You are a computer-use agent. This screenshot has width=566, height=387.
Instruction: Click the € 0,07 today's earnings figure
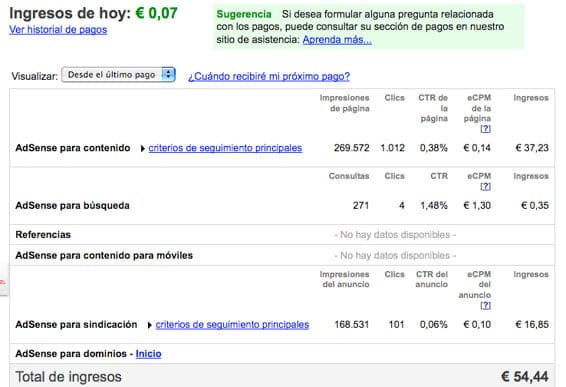[x=156, y=13]
